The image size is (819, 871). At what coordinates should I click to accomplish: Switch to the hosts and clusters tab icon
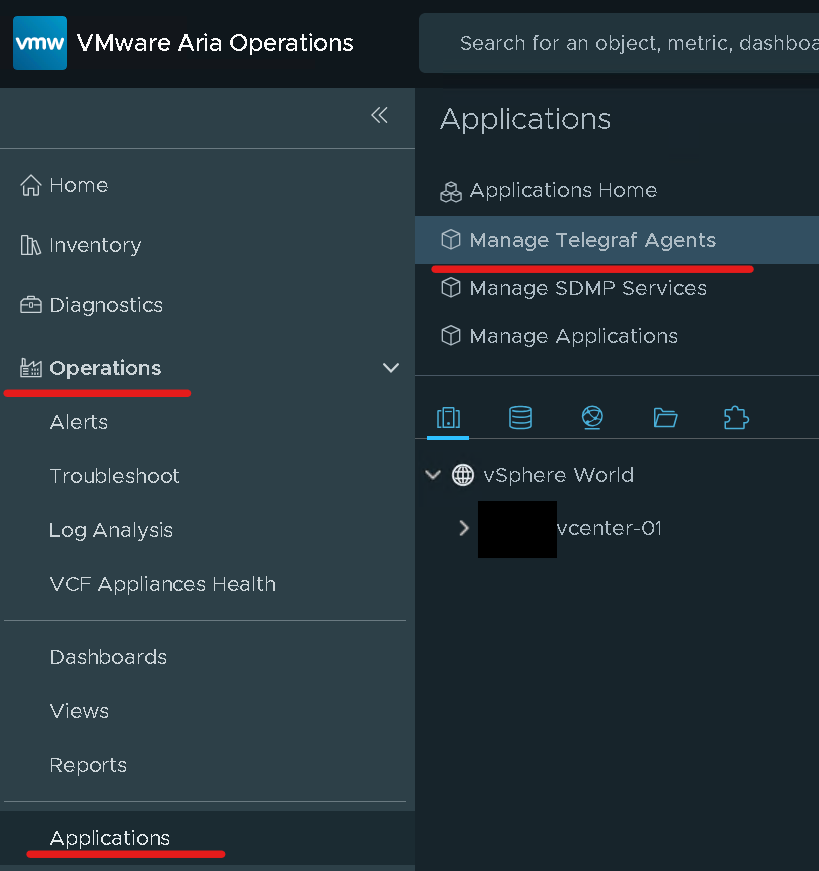(x=448, y=418)
